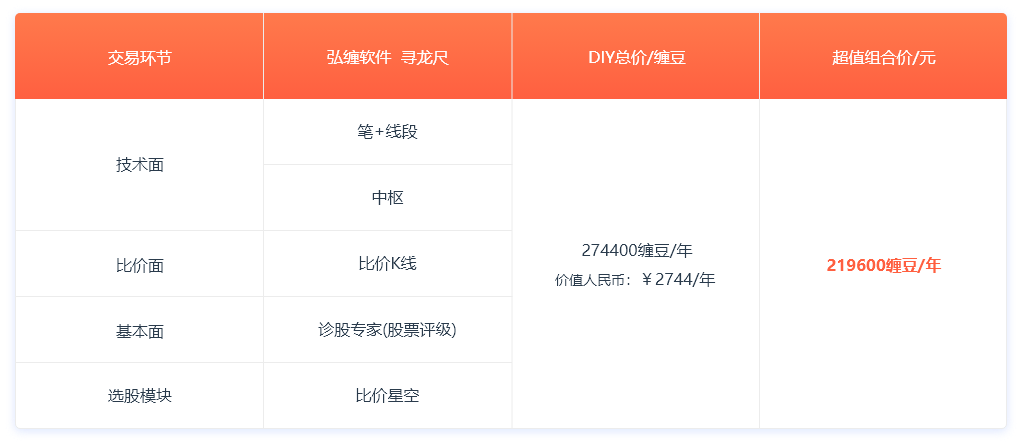Click 诊股专家(股票评级) cell
The width and height of the screenshot is (1022, 446).
pos(388,330)
